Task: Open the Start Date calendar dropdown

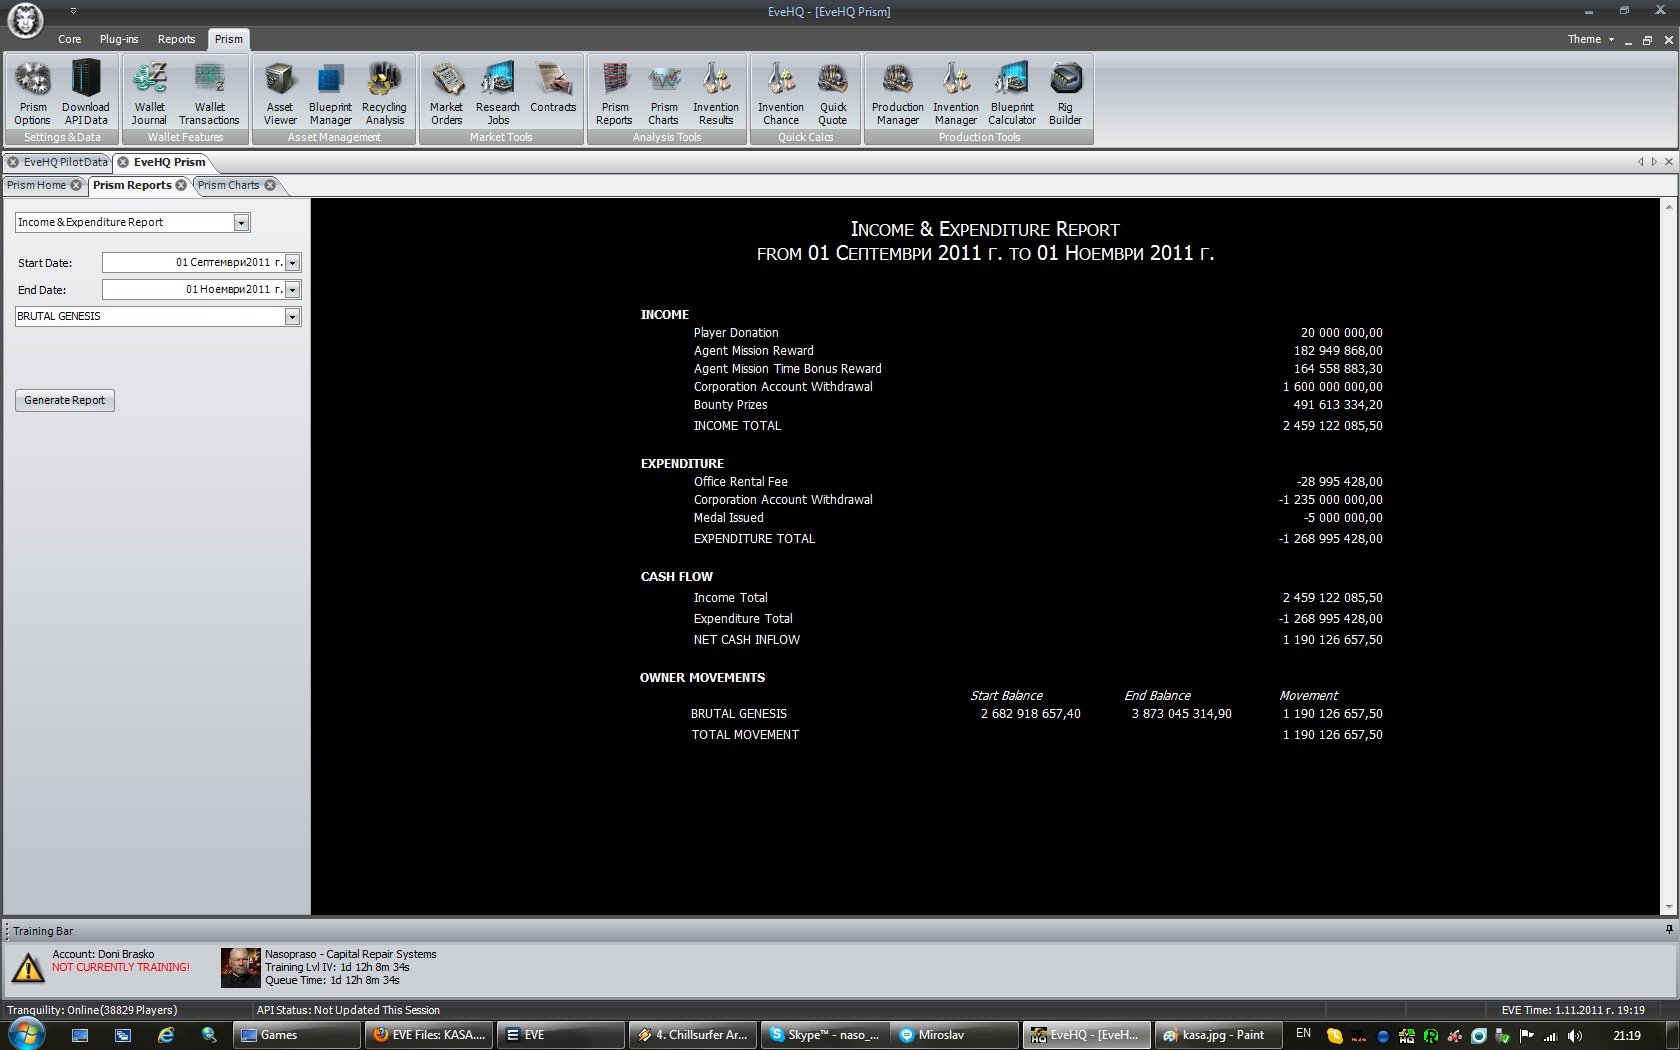Action: coord(292,263)
